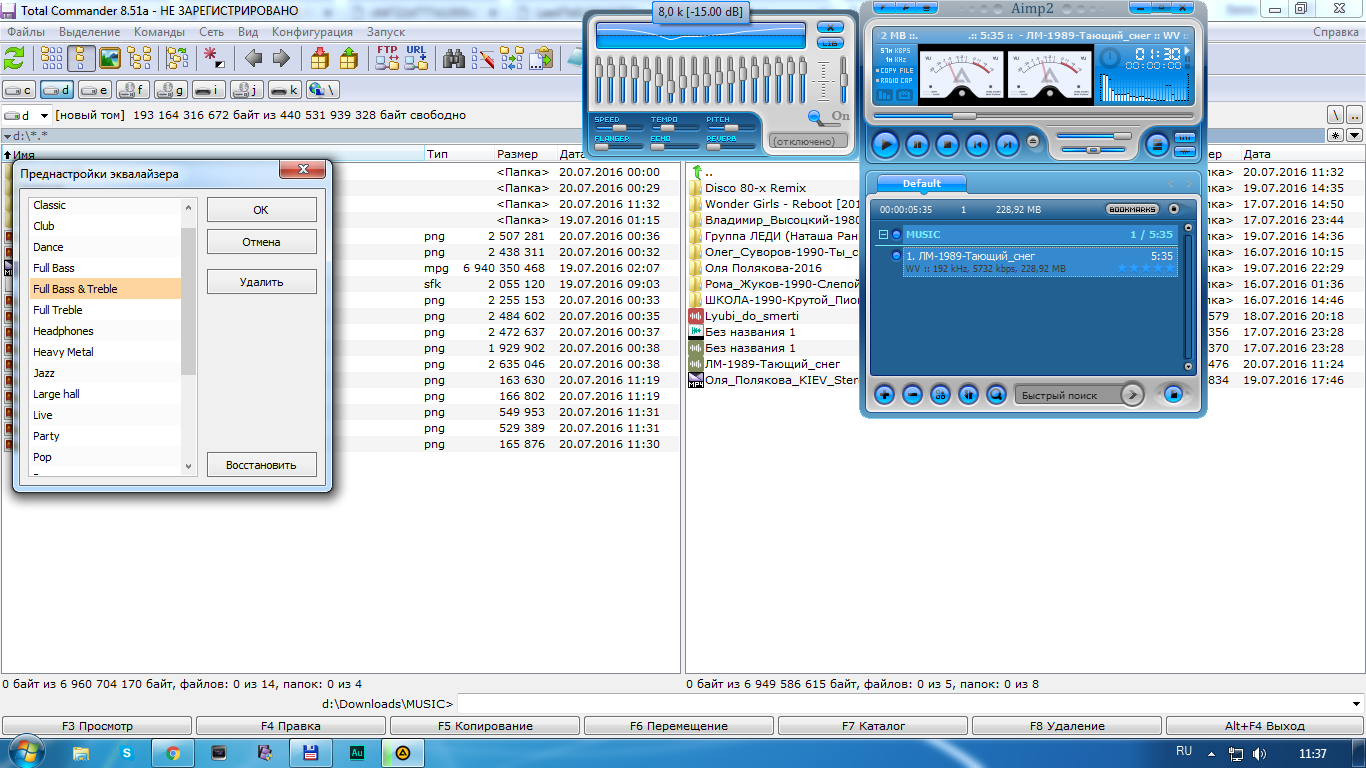
Task: Open the FTP connect toolbar icon
Action: click(x=387, y=58)
